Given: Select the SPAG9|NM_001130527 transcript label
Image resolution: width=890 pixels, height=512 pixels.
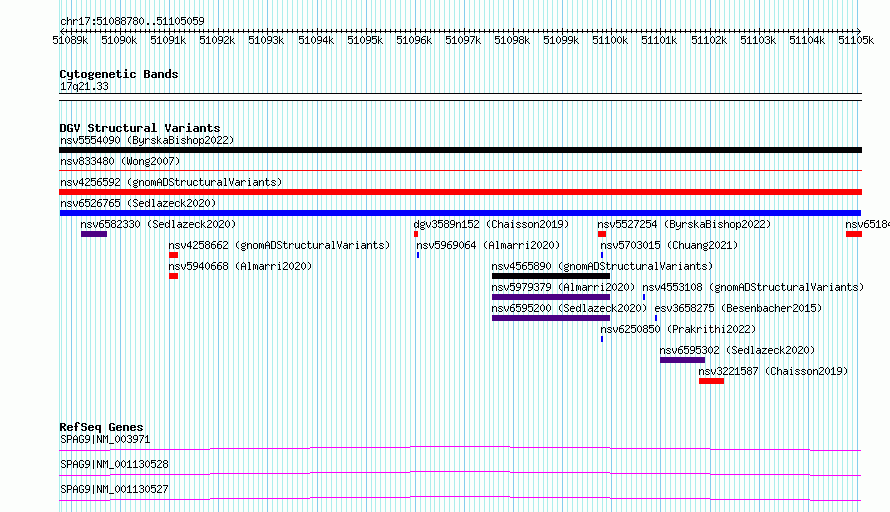Looking at the screenshot, I should pyautogui.click(x=114, y=489).
